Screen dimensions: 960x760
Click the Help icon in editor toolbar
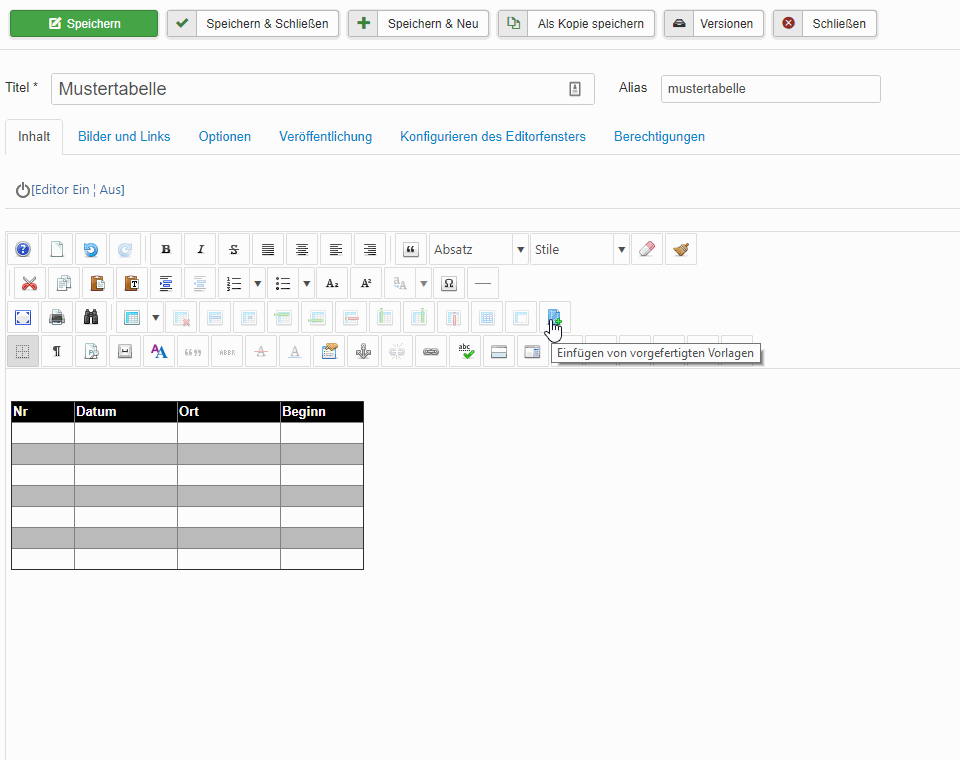click(x=23, y=250)
